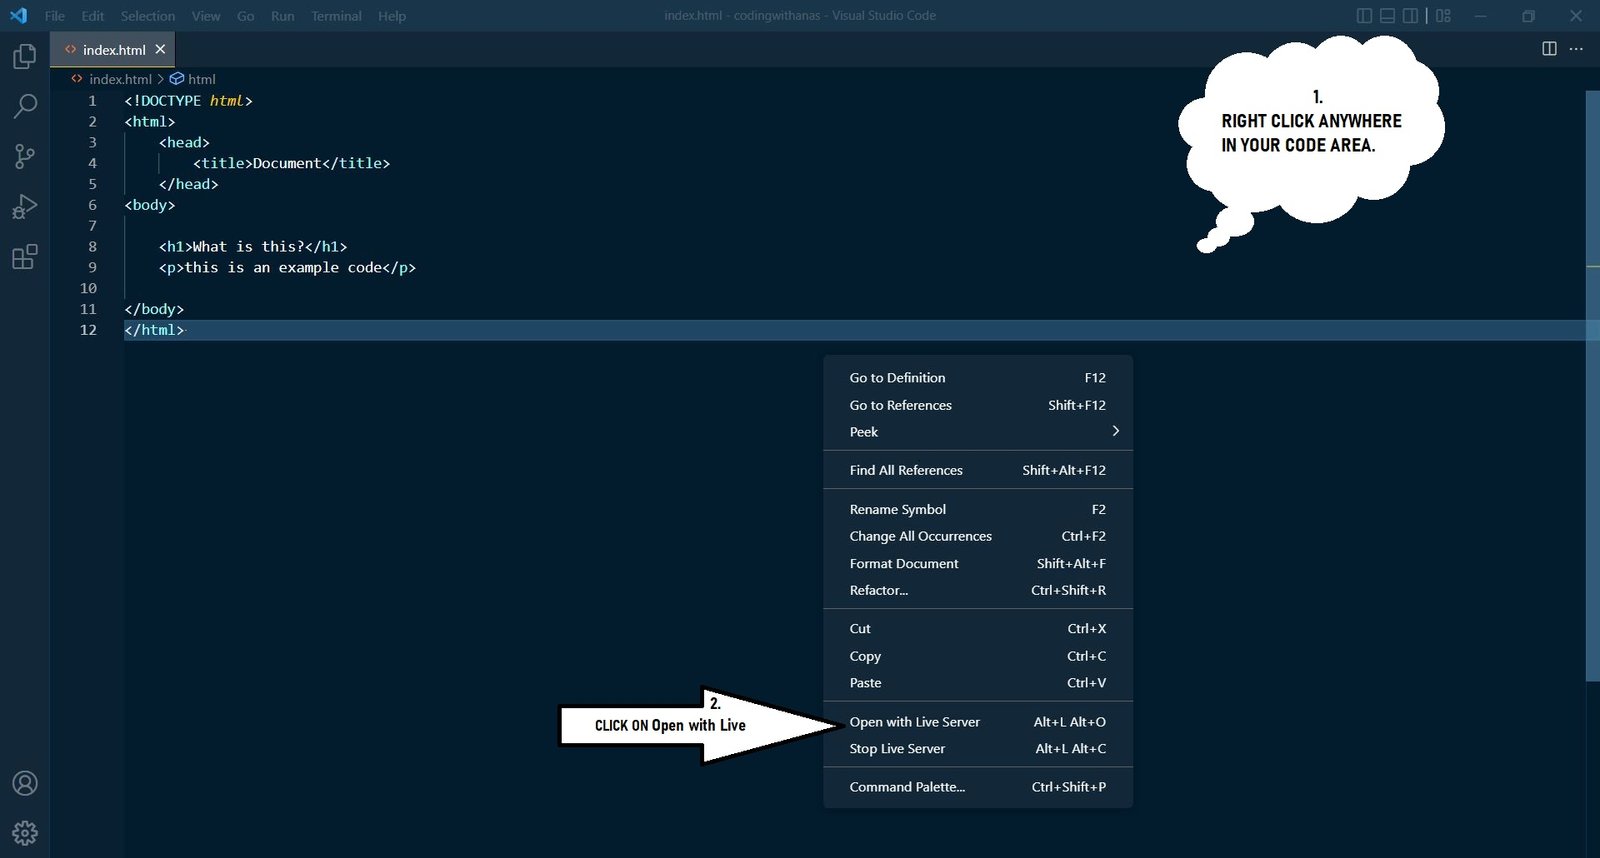Image resolution: width=1600 pixels, height=858 pixels.
Task: Choose Go to Definition in context menu
Action: (978, 378)
